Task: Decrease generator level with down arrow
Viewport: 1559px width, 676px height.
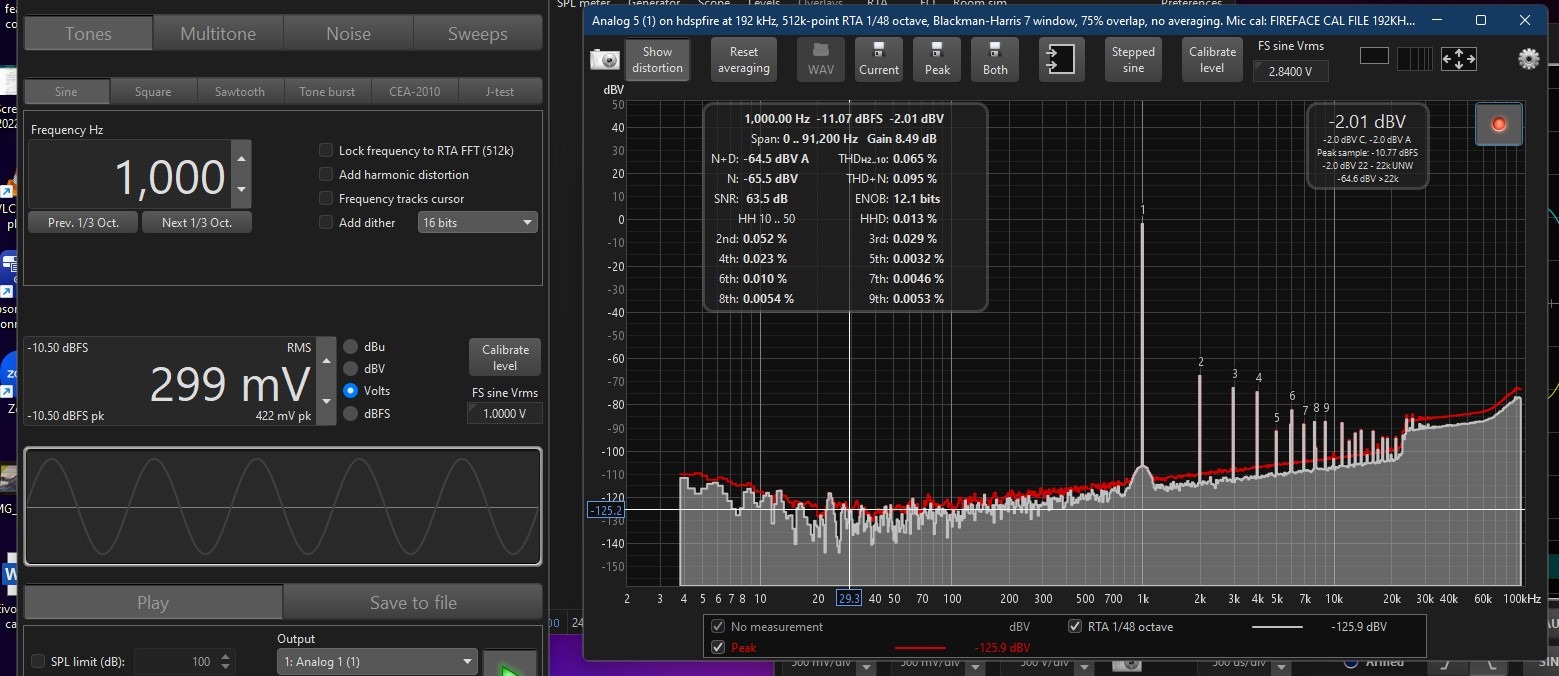Action: (x=326, y=403)
